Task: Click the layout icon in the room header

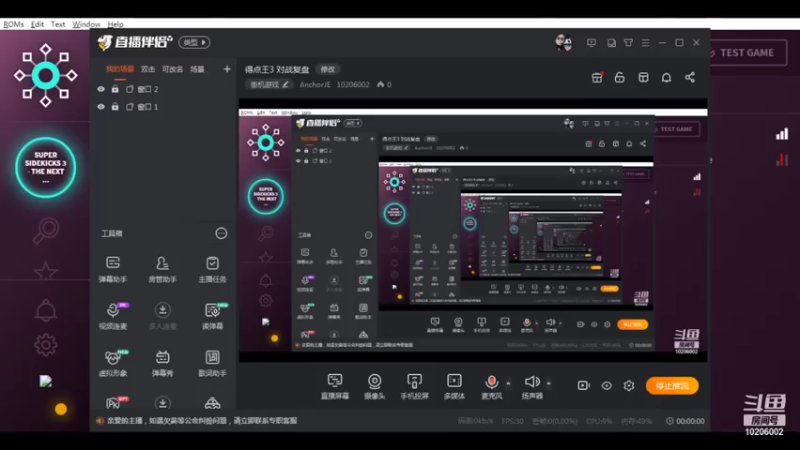Action: (643, 78)
